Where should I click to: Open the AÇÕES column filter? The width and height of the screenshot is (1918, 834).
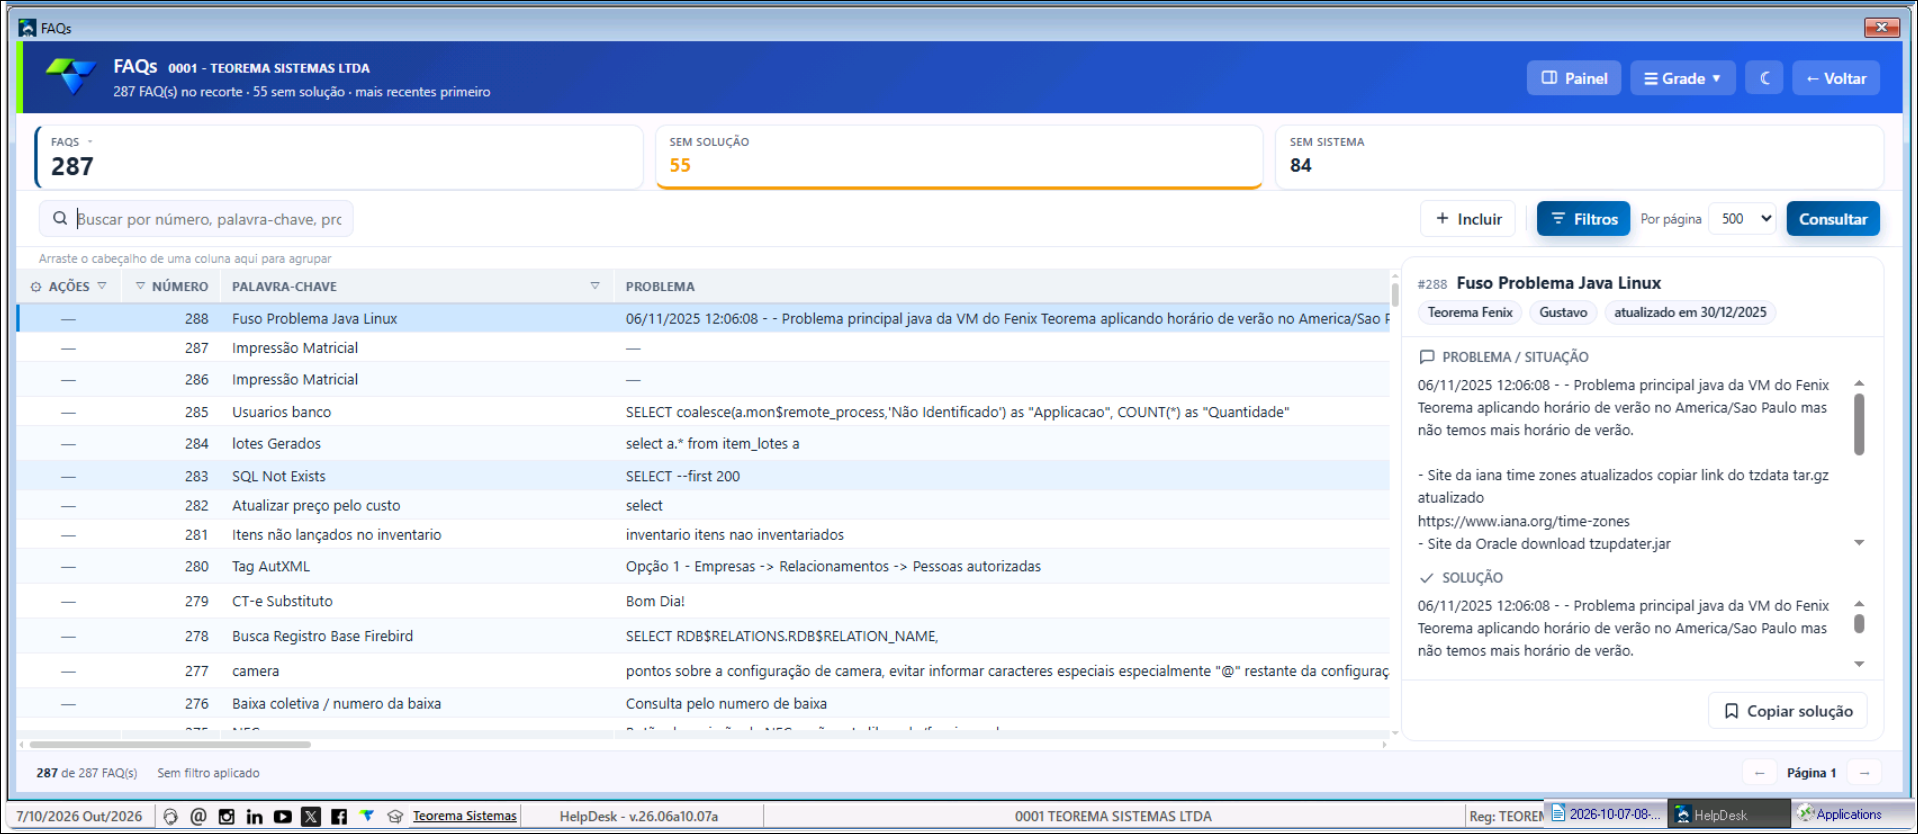[x=102, y=286]
